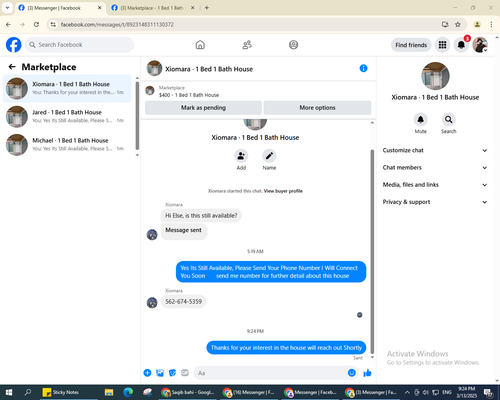Image resolution: width=500 pixels, height=400 pixels.
Task: Mute the conversation using bell icon
Action: 421,119
